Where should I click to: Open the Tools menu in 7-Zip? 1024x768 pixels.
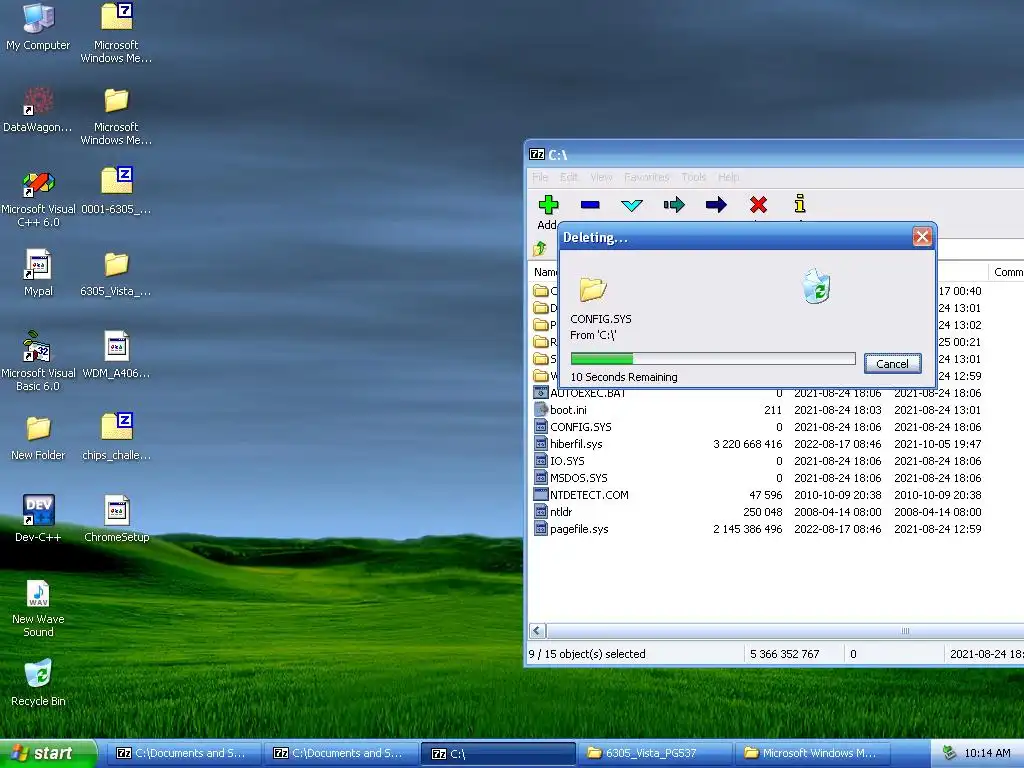pyautogui.click(x=694, y=177)
